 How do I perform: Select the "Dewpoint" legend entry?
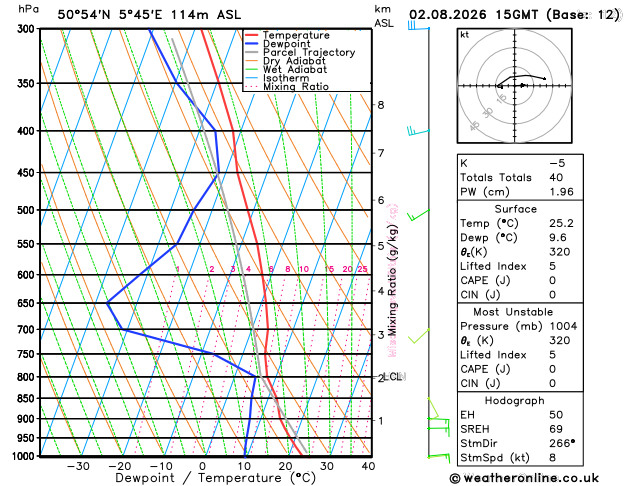(x=286, y=44)
